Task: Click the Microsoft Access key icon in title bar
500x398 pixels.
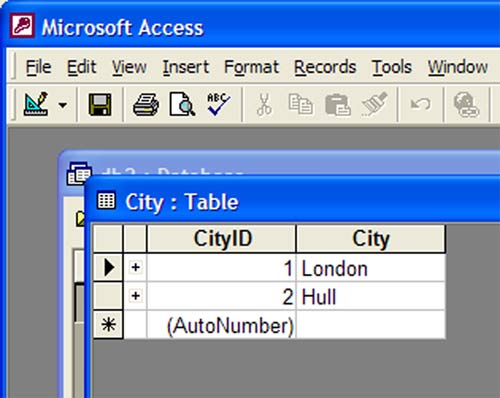Action: coord(22,26)
